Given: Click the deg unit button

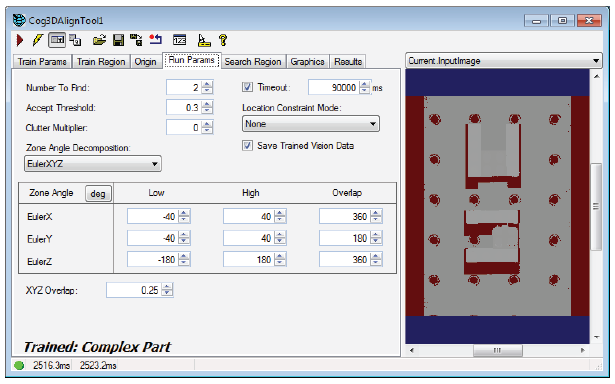Looking at the screenshot, I should [98, 194].
